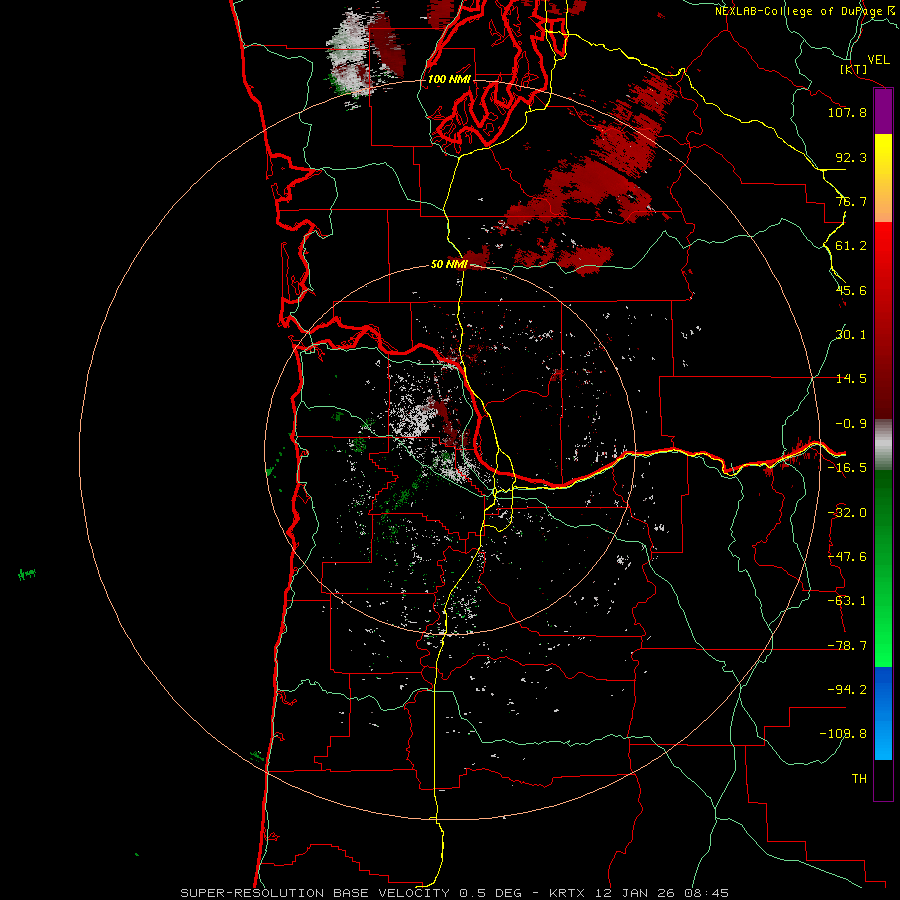Click the -0.9 scale value
Viewport: 900px width, 900px height.
[851, 424]
